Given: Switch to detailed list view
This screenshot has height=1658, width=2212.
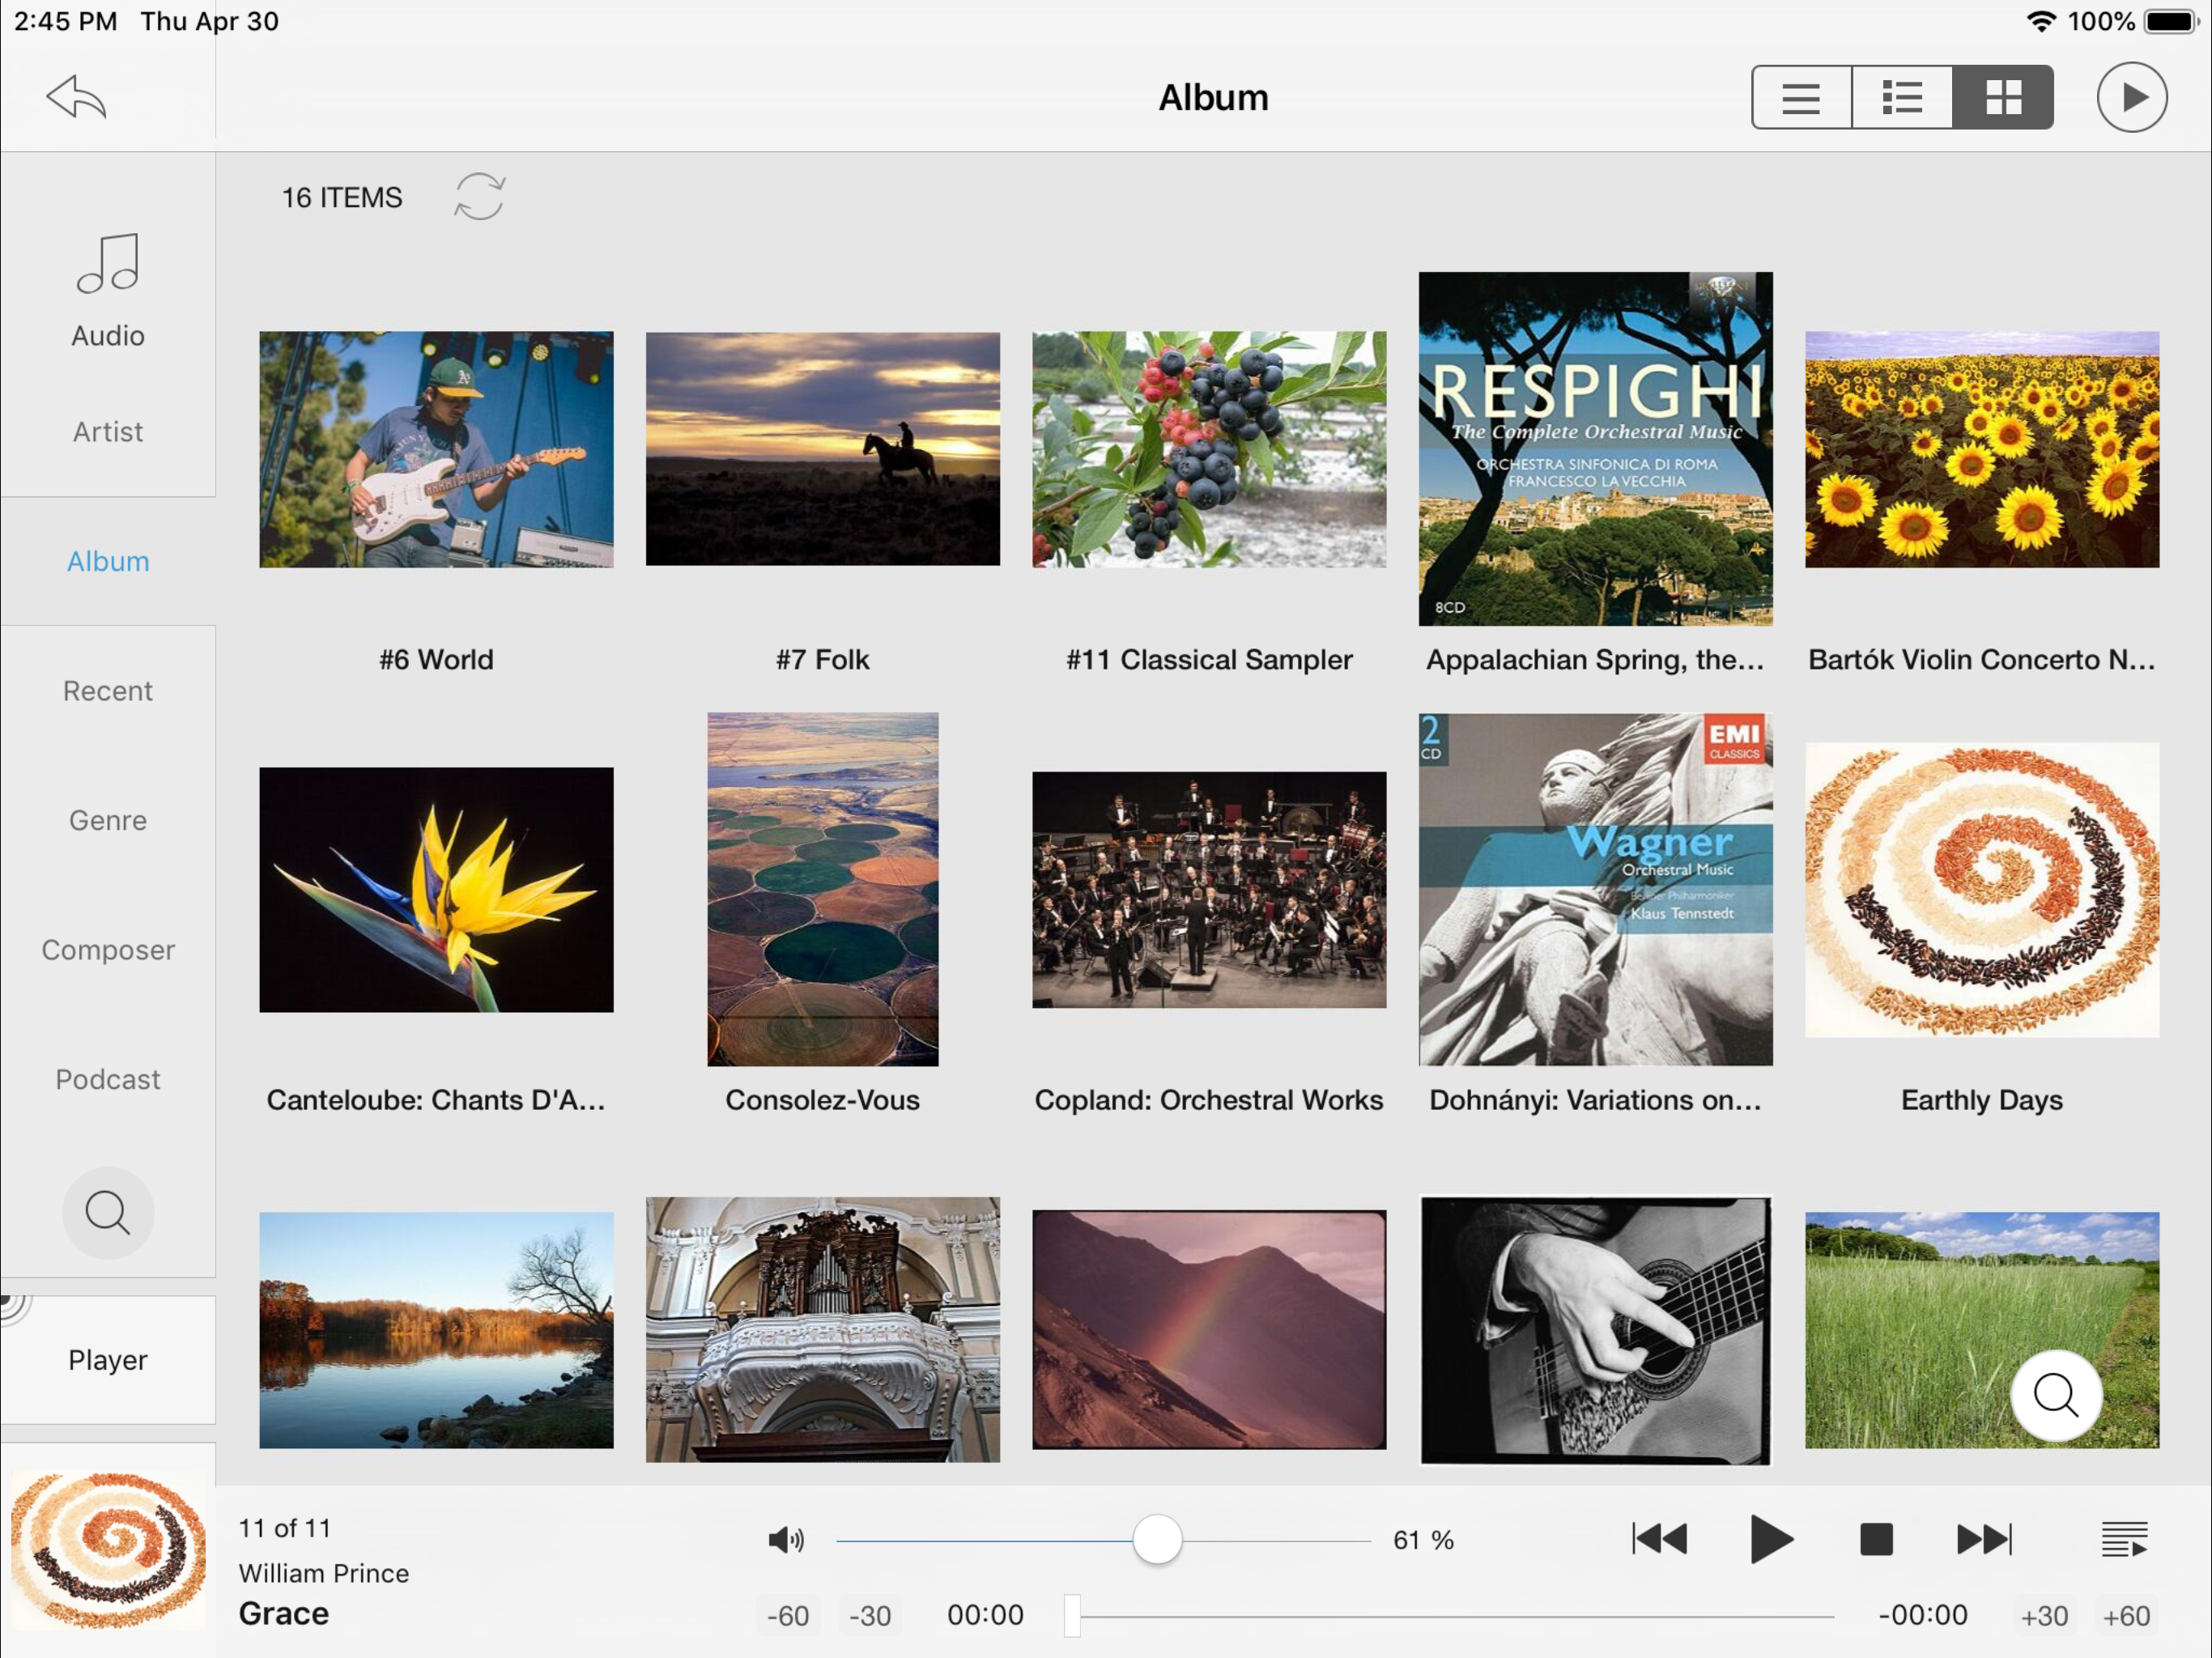Looking at the screenshot, I should (x=1902, y=98).
